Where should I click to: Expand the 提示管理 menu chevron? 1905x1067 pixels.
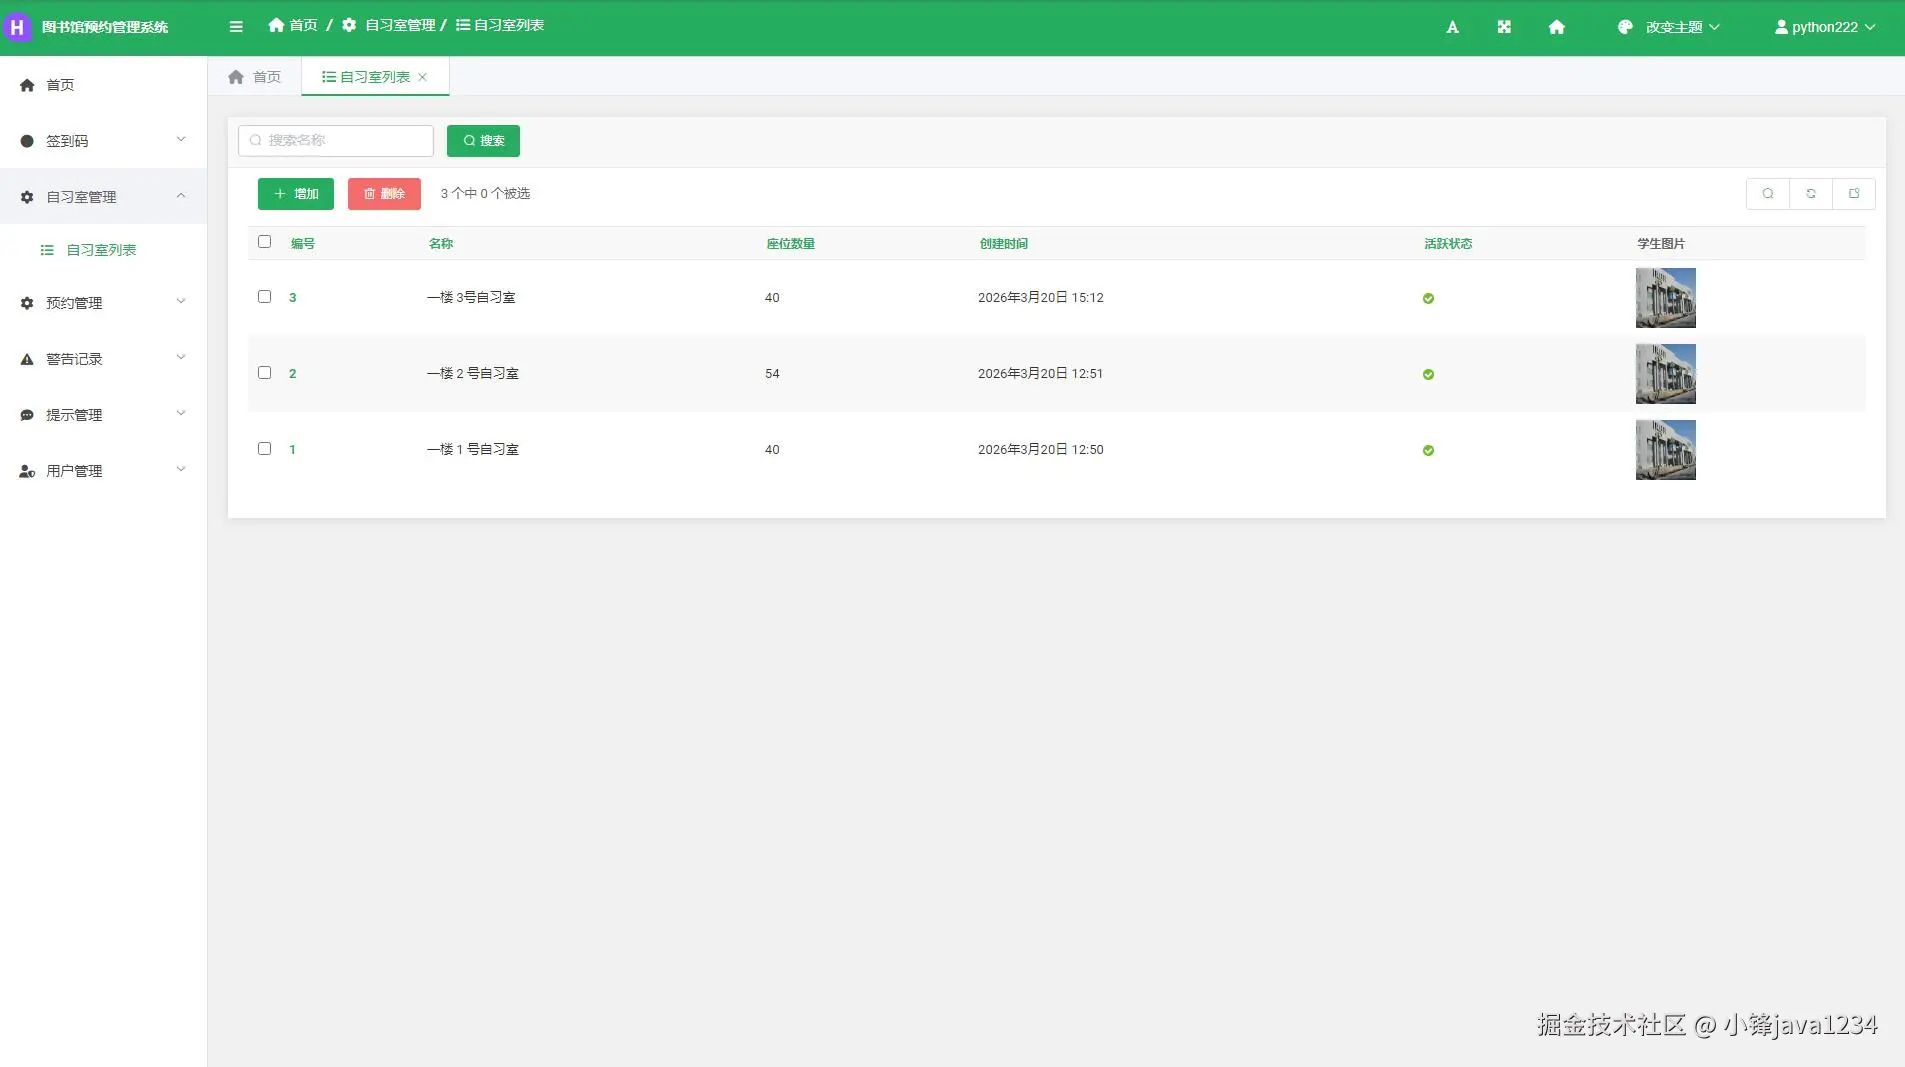(181, 414)
